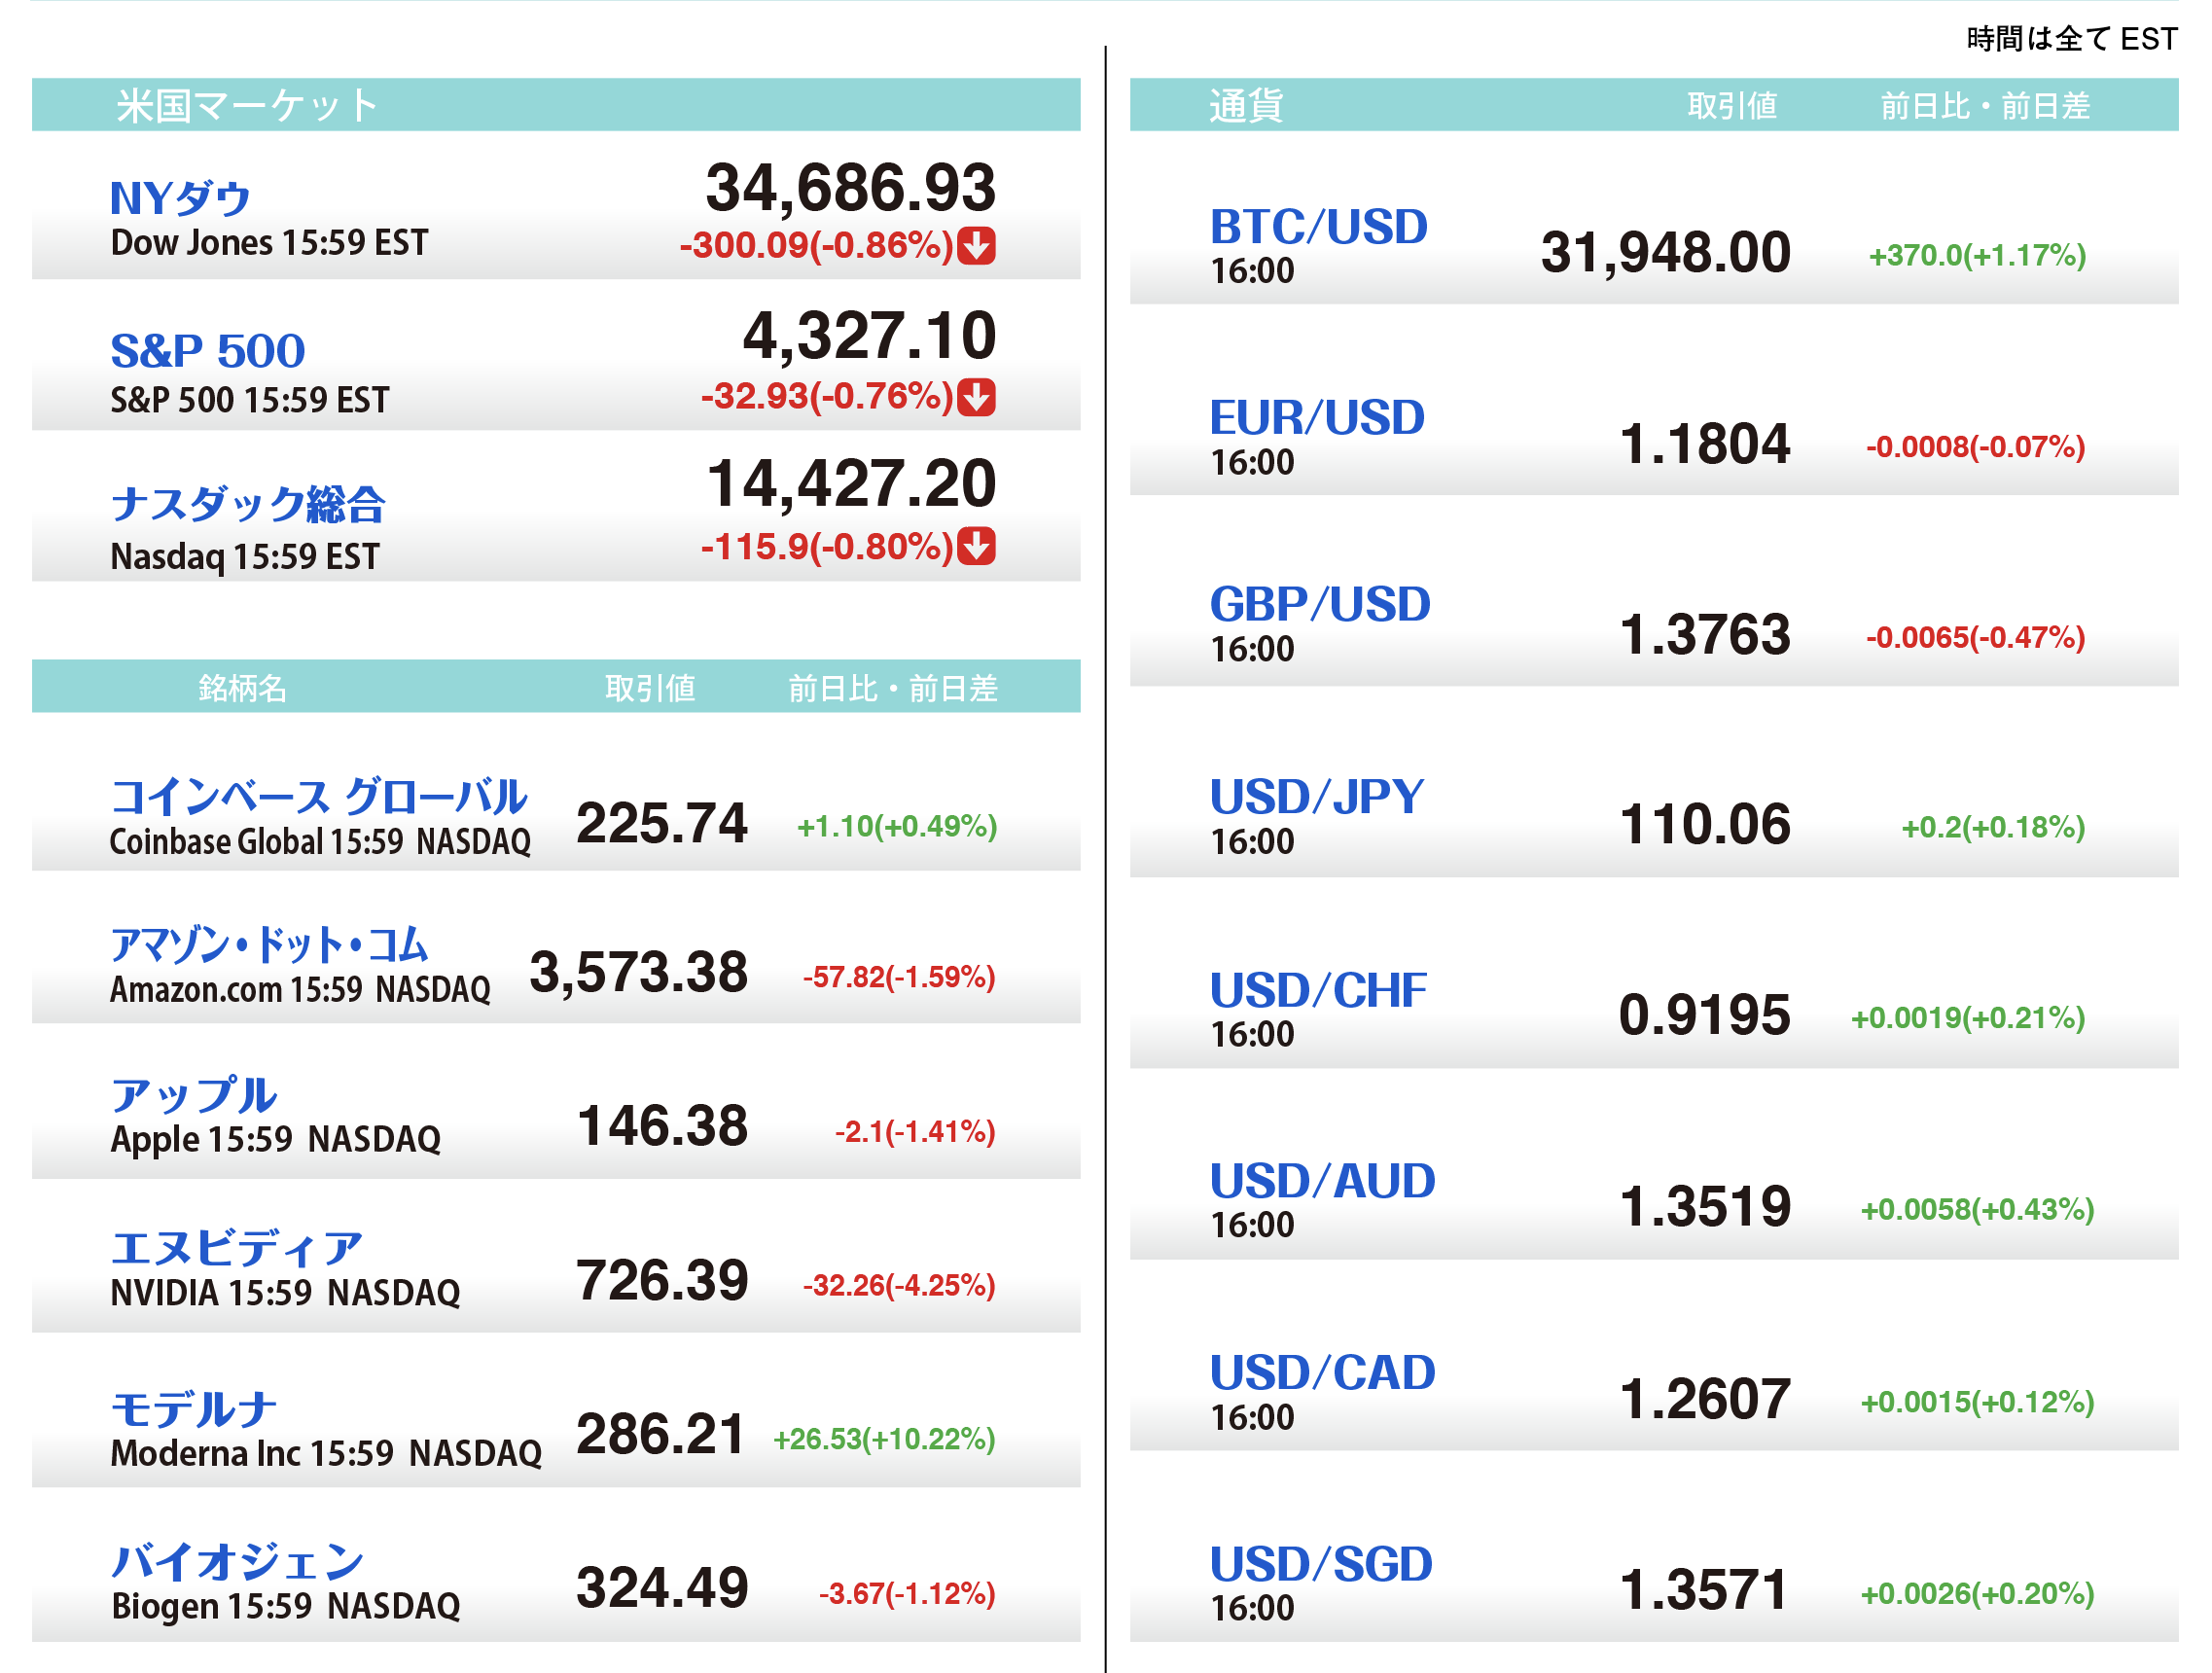
Task: Click the red down arrow on ナスダック総合 row
Action: 975,546
